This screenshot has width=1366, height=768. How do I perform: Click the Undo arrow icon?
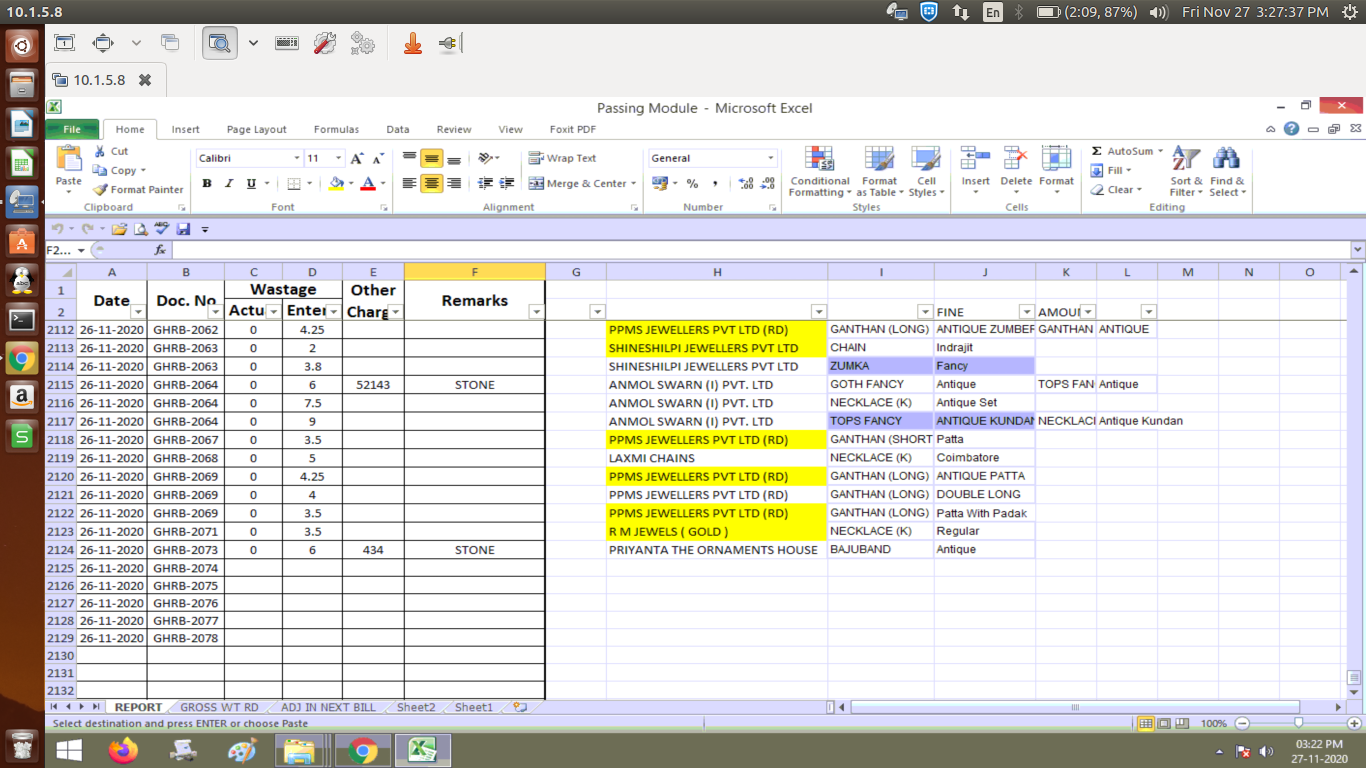pos(58,229)
